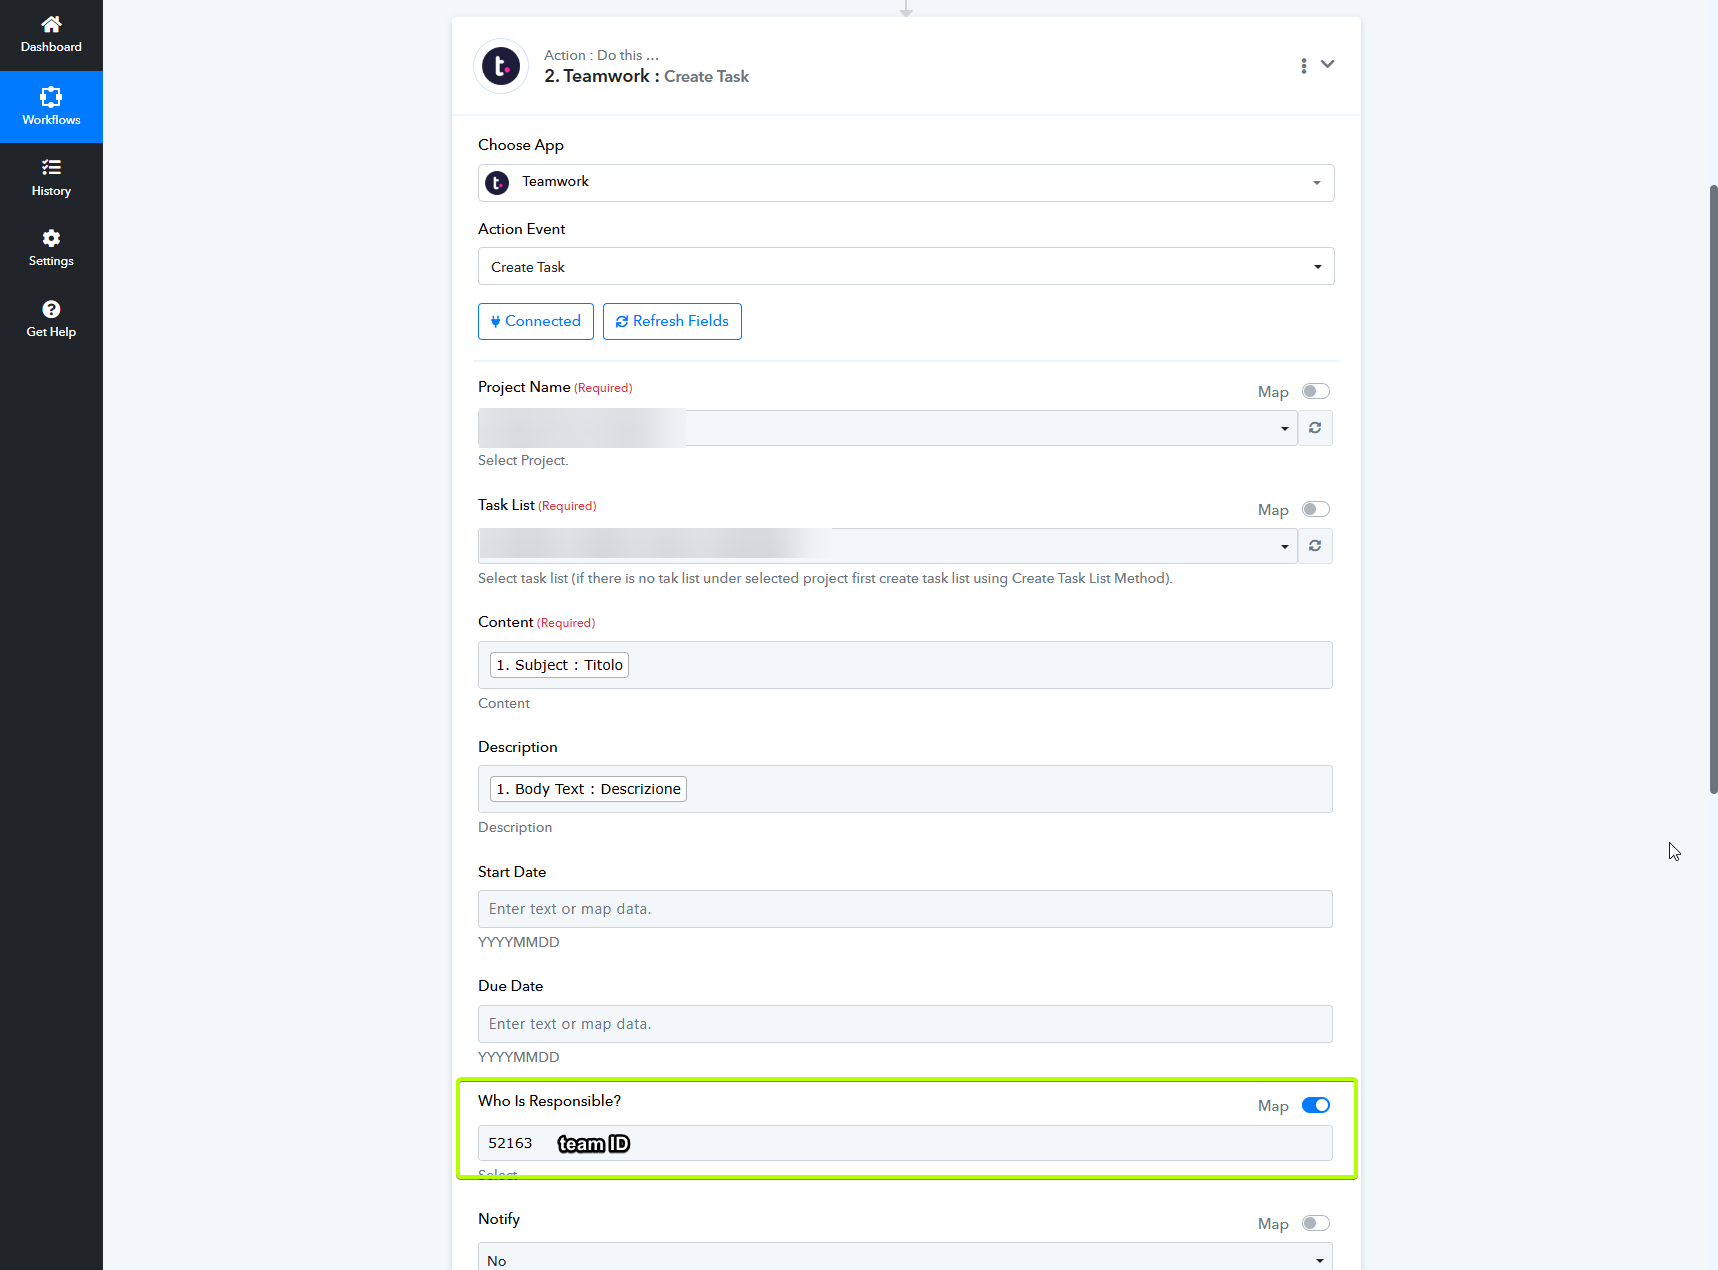The height and width of the screenshot is (1270, 1718).
Task: Collapse the Teamwork step with the chevron
Action: [x=1327, y=64]
